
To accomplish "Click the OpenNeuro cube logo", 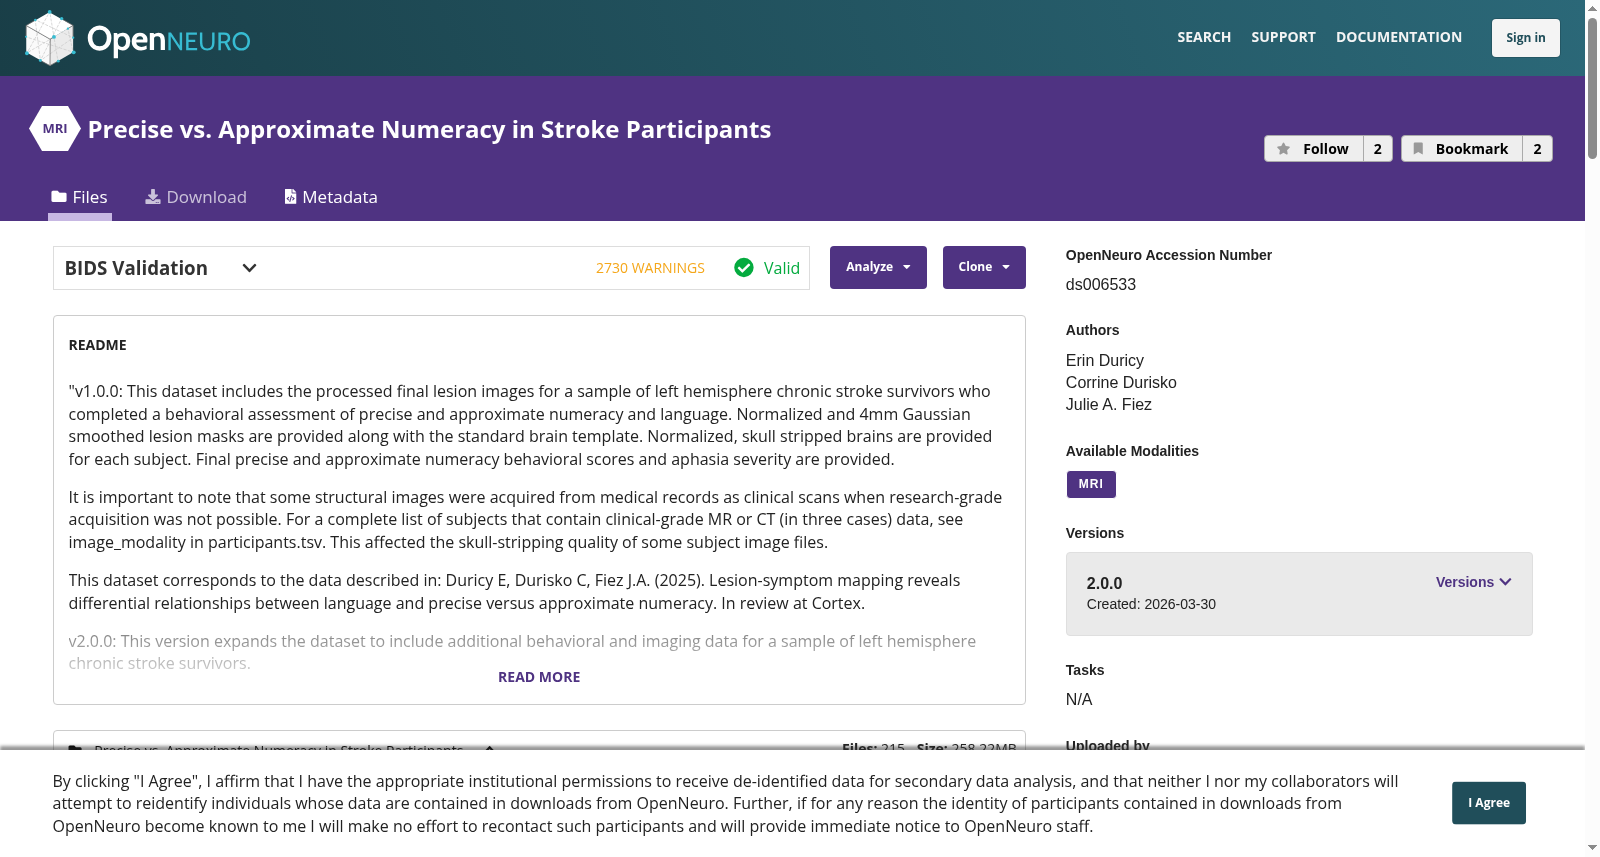I will (x=50, y=38).
